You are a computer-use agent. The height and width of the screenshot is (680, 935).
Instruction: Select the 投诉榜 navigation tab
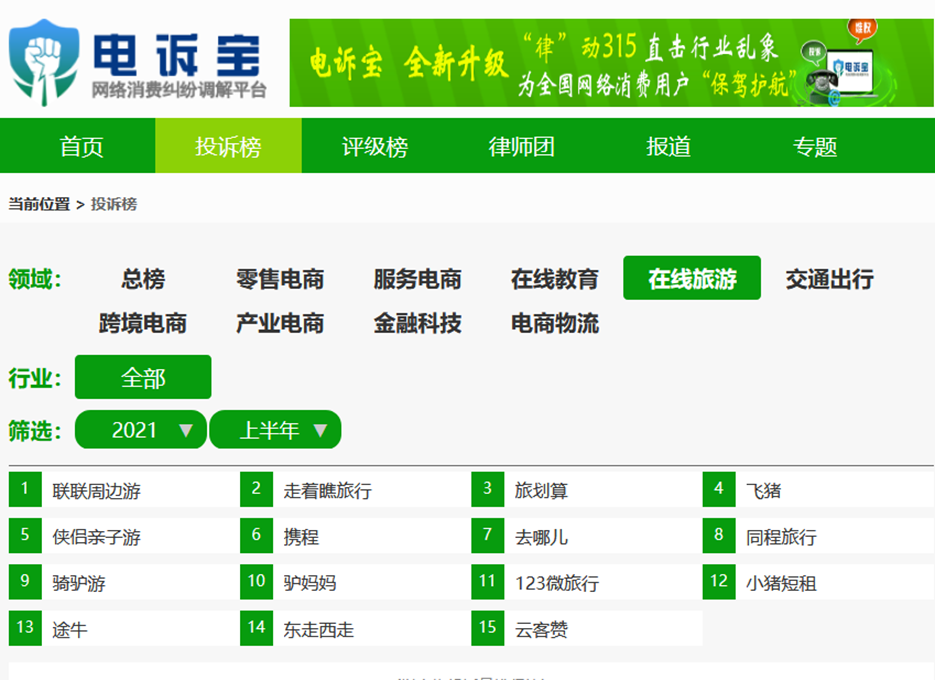coord(228,146)
